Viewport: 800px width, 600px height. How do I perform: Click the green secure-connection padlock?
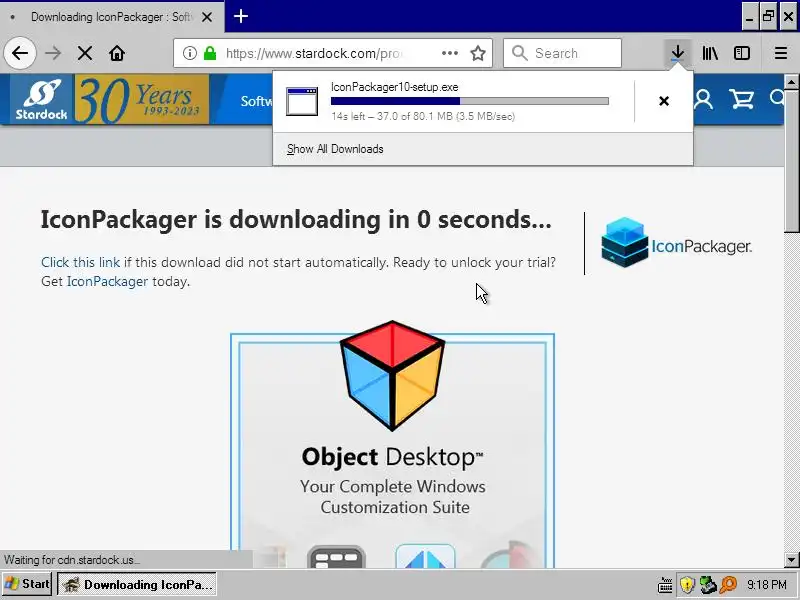210,53
